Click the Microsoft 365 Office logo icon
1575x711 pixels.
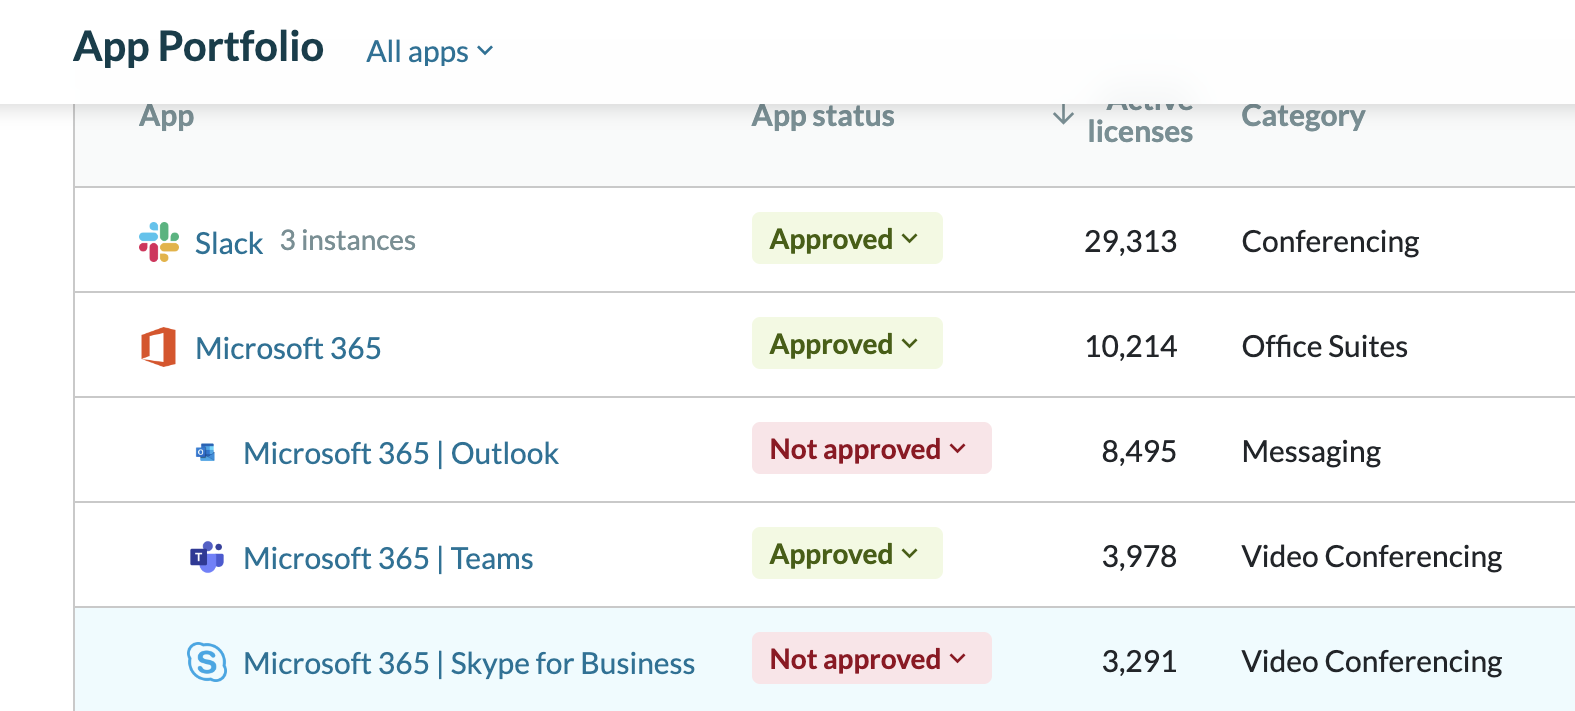click(159, 347)
